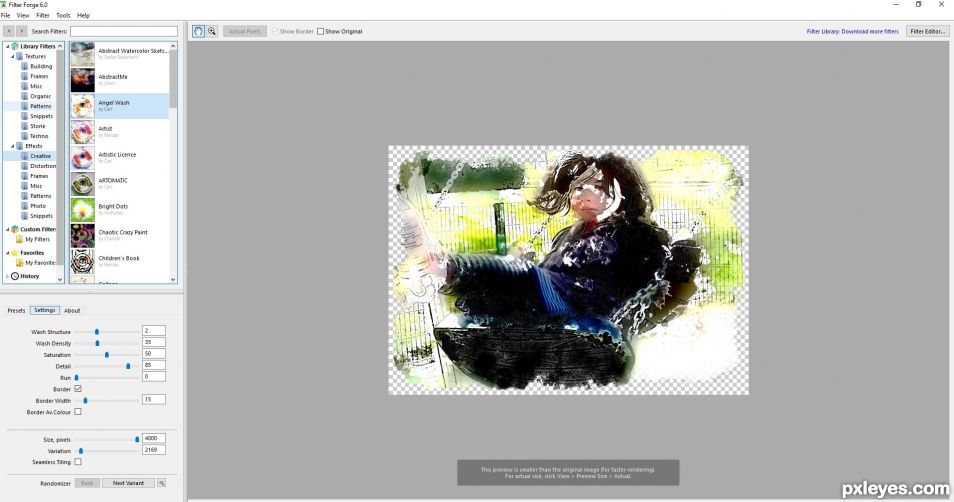Image resolution: width=954 pixels, height=502 pixels.
Task: Open the Techno textures folder
Action: pyautogui.click(x=35, y=136)
